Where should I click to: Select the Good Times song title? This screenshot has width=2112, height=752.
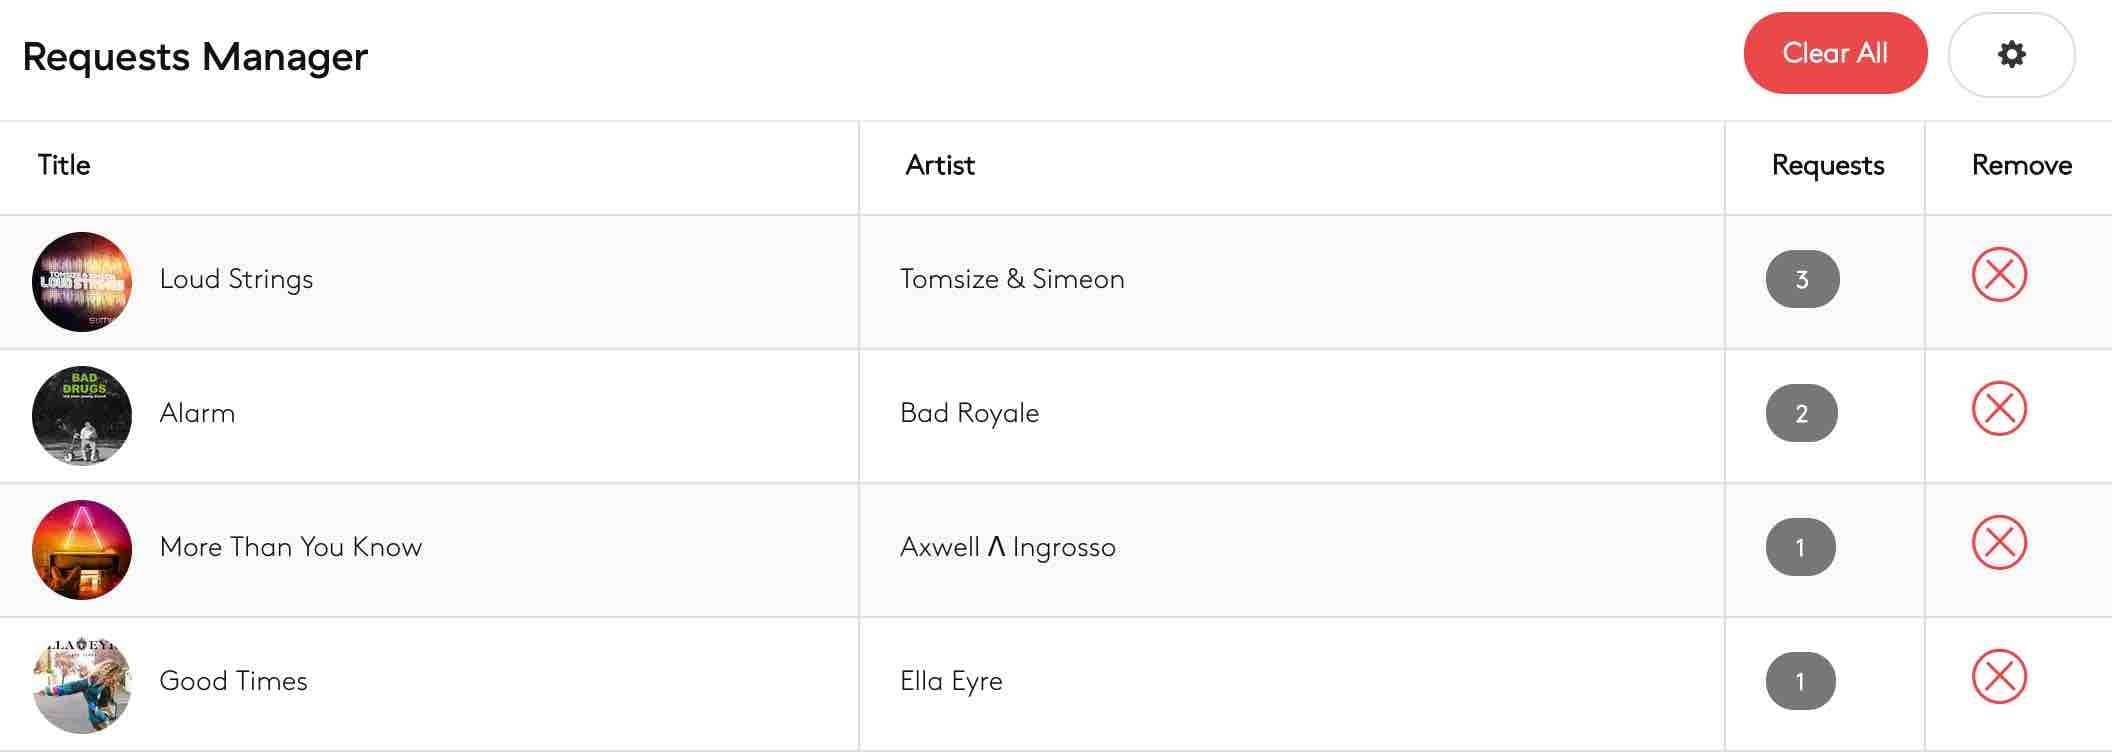tap(233, 681)
